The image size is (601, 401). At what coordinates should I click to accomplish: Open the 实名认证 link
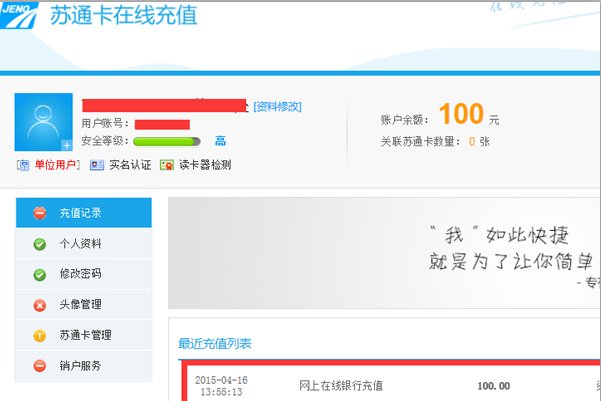(x=130, y=165)
